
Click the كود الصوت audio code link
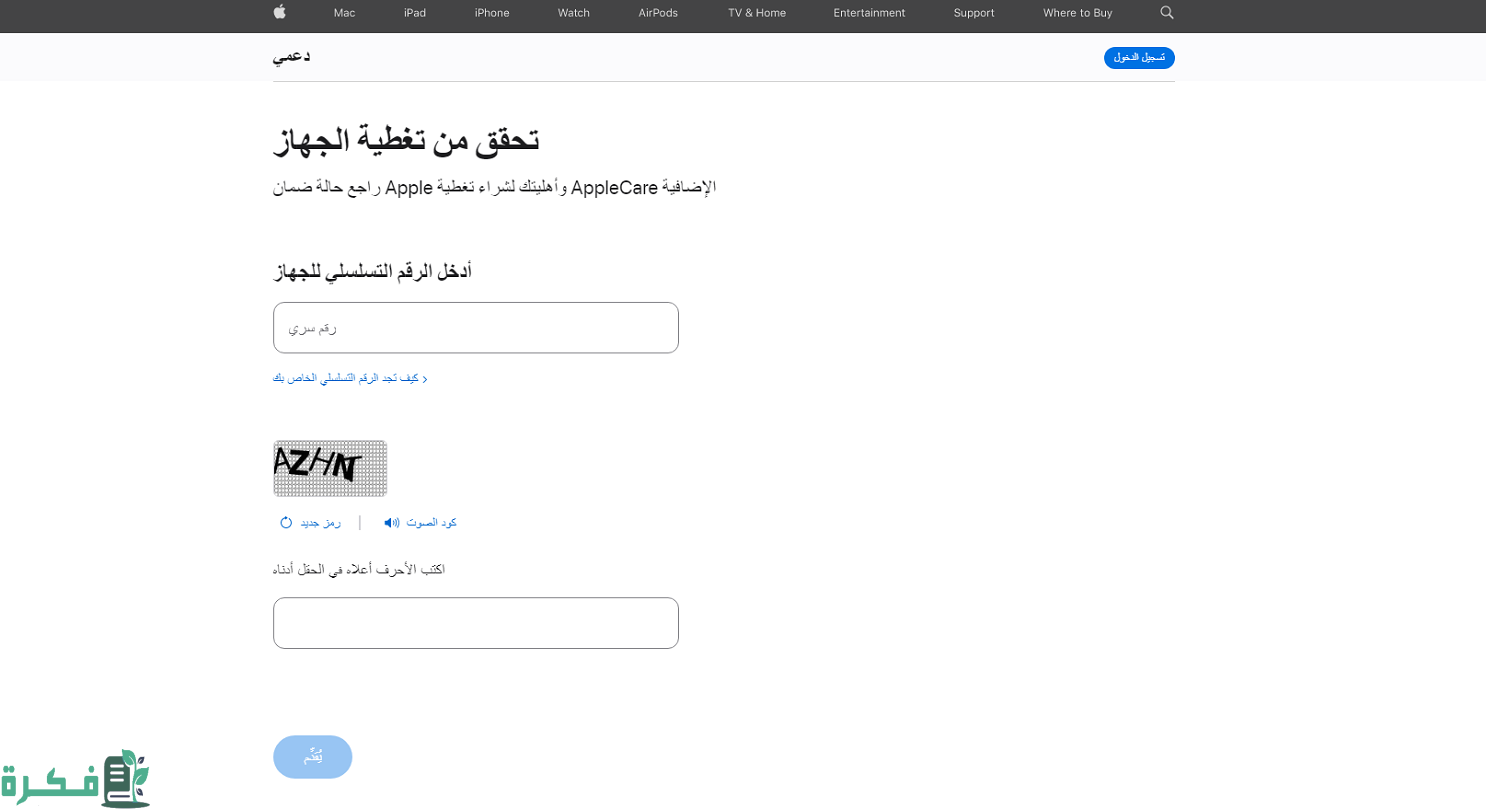[x=431, y=522]
